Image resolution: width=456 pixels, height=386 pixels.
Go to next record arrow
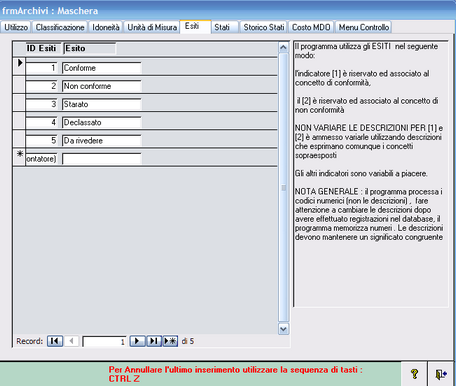[x=137, y=341]
